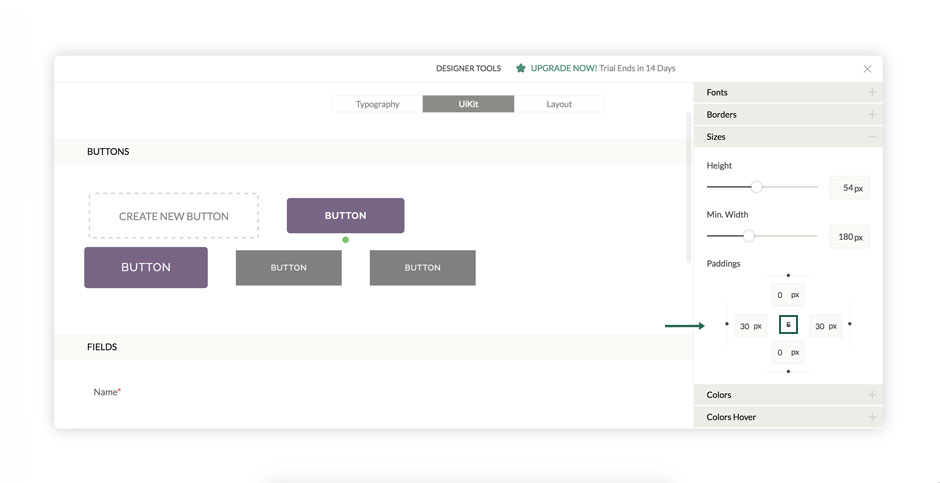Toggle the paddings lock icon

788,324
